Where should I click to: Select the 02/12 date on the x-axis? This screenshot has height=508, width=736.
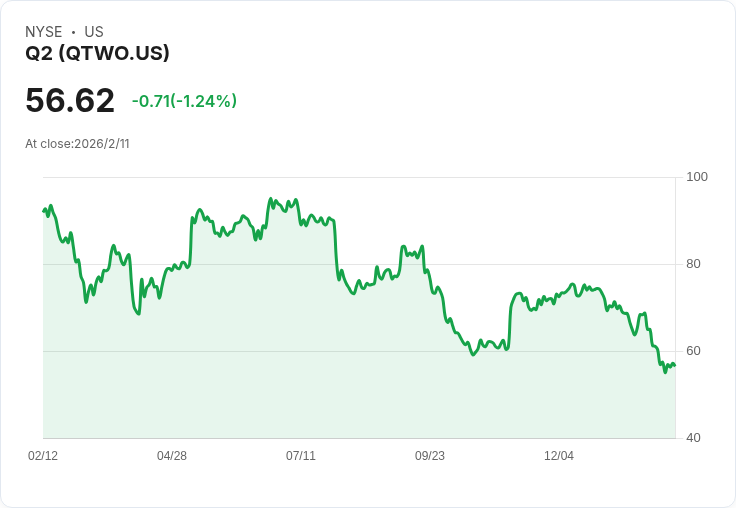click(x=43, y=456)
